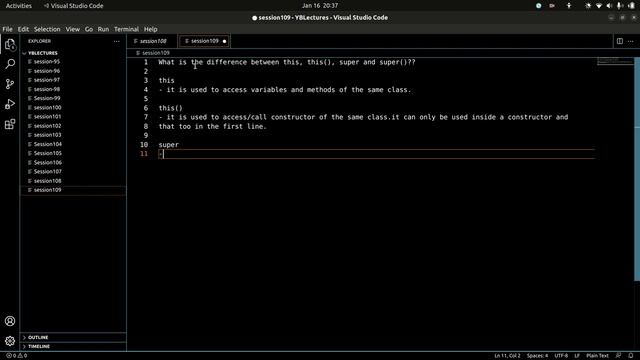
Task: Click the editor minimap preview
Action: click(x=615, y=61)
